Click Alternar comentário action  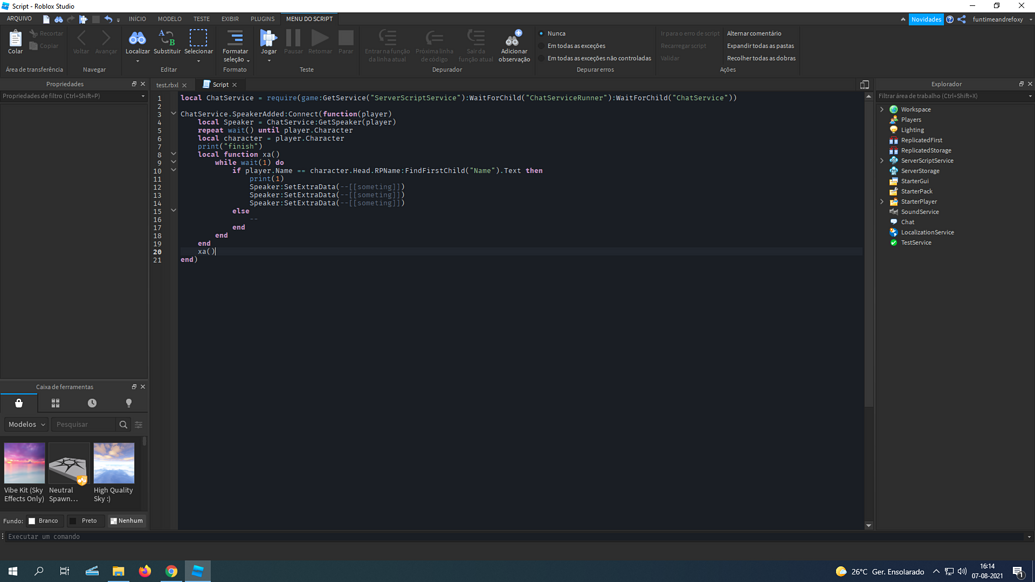tap(754, 34)
